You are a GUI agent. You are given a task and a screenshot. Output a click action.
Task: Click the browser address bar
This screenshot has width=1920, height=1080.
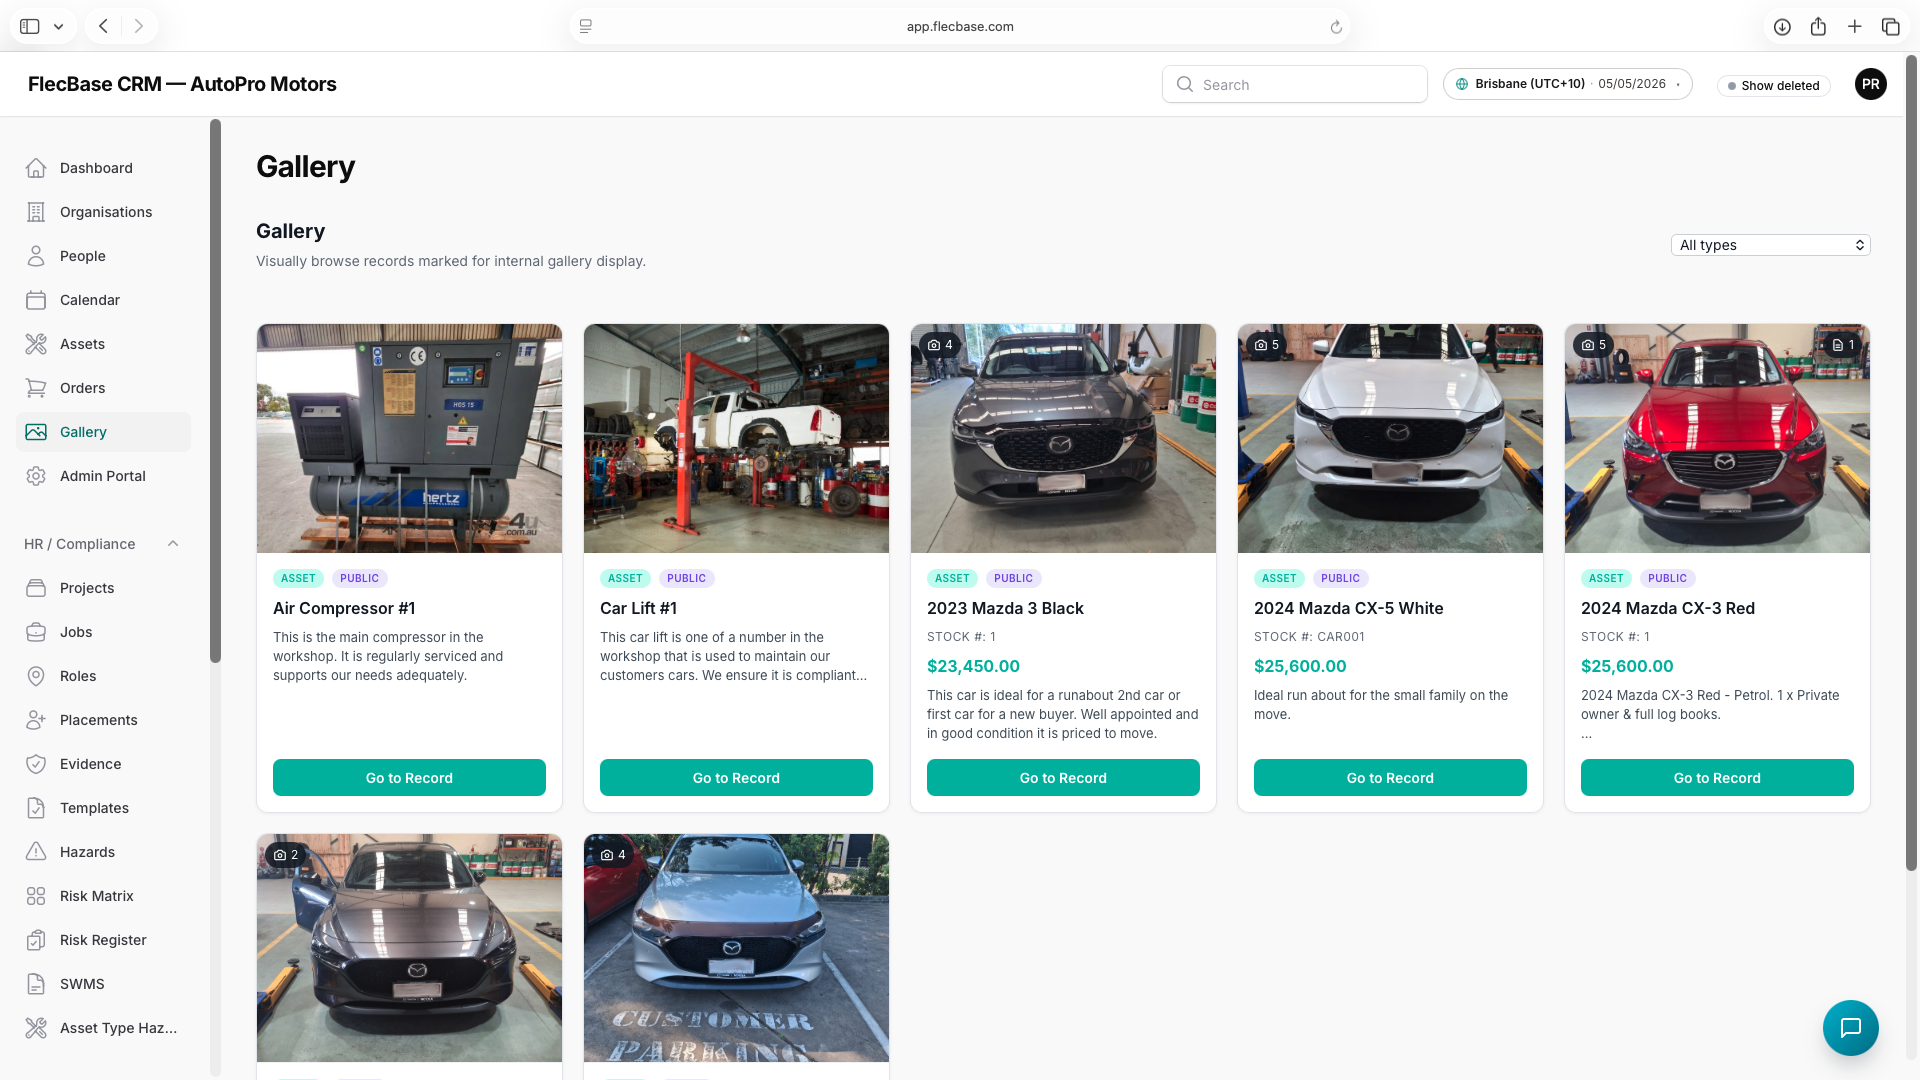coord(960,27)
